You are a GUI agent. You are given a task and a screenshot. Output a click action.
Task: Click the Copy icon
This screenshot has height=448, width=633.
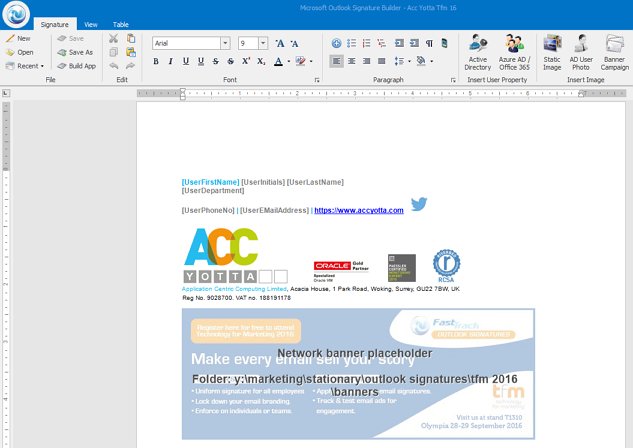click(113, 52)
